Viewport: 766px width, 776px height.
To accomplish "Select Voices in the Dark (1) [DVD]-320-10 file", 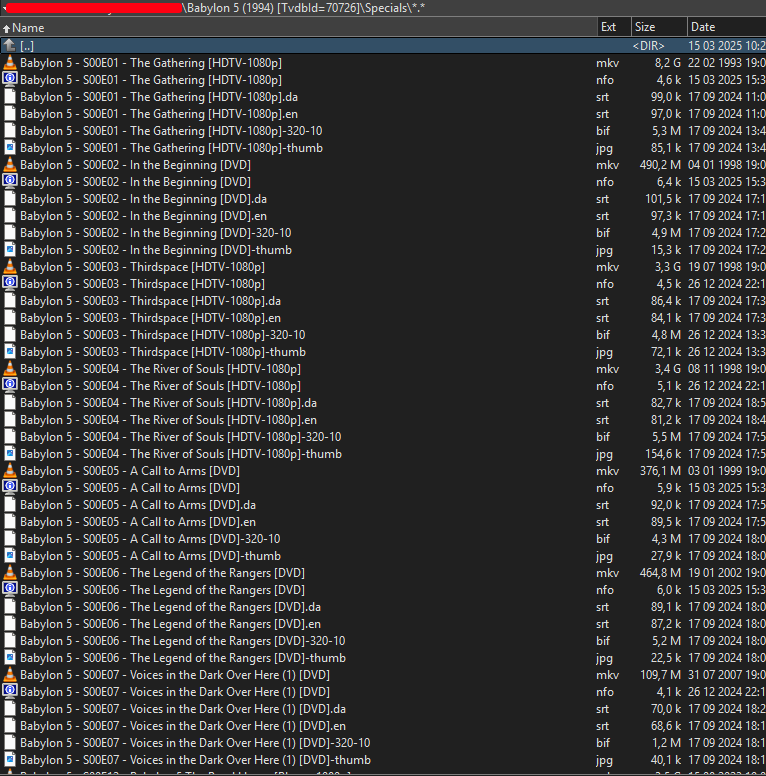I will (383, 743).
